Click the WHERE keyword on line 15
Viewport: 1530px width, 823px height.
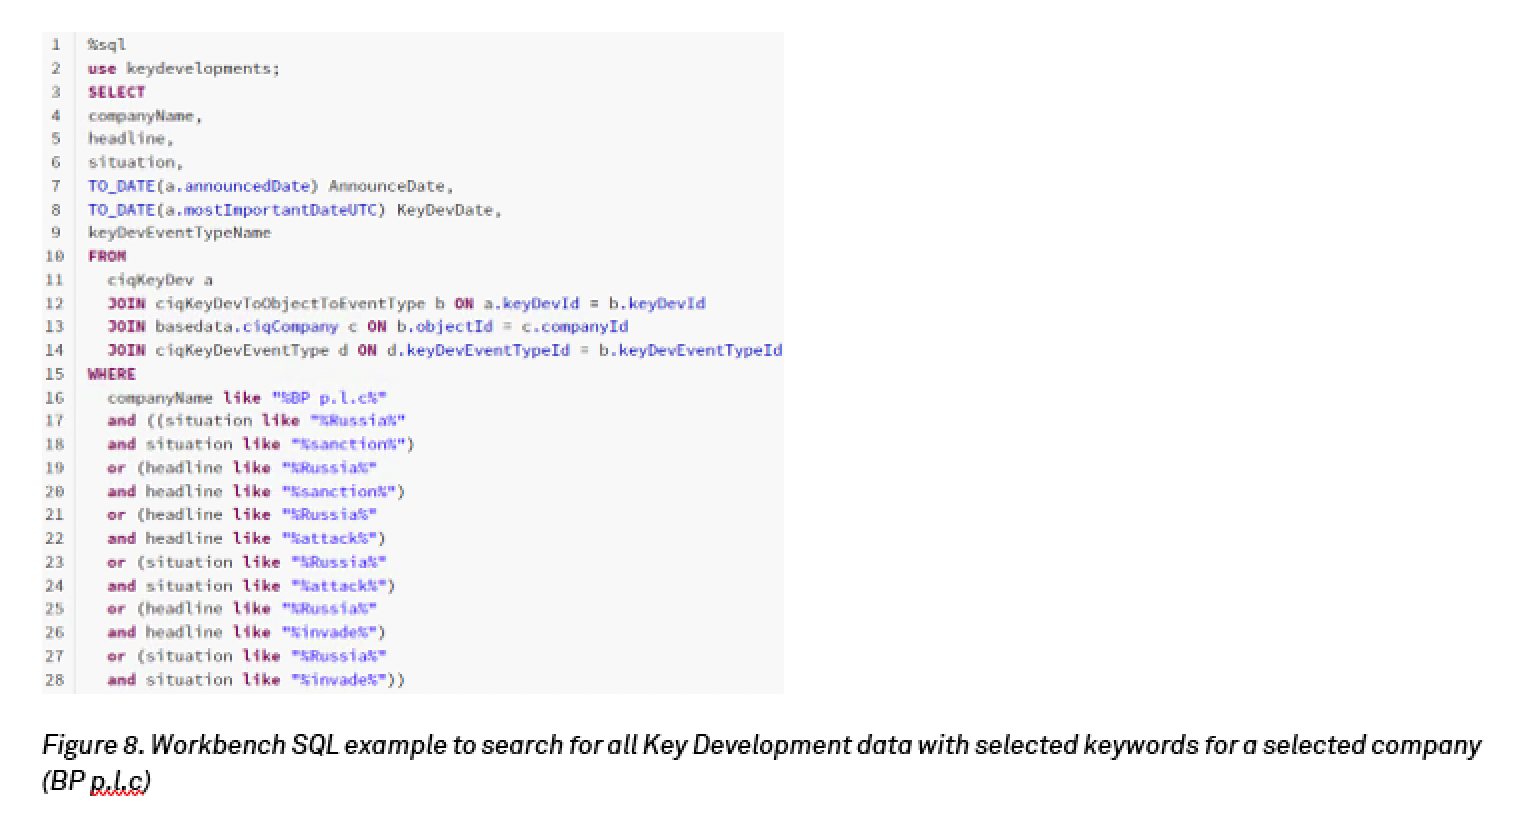111,374
